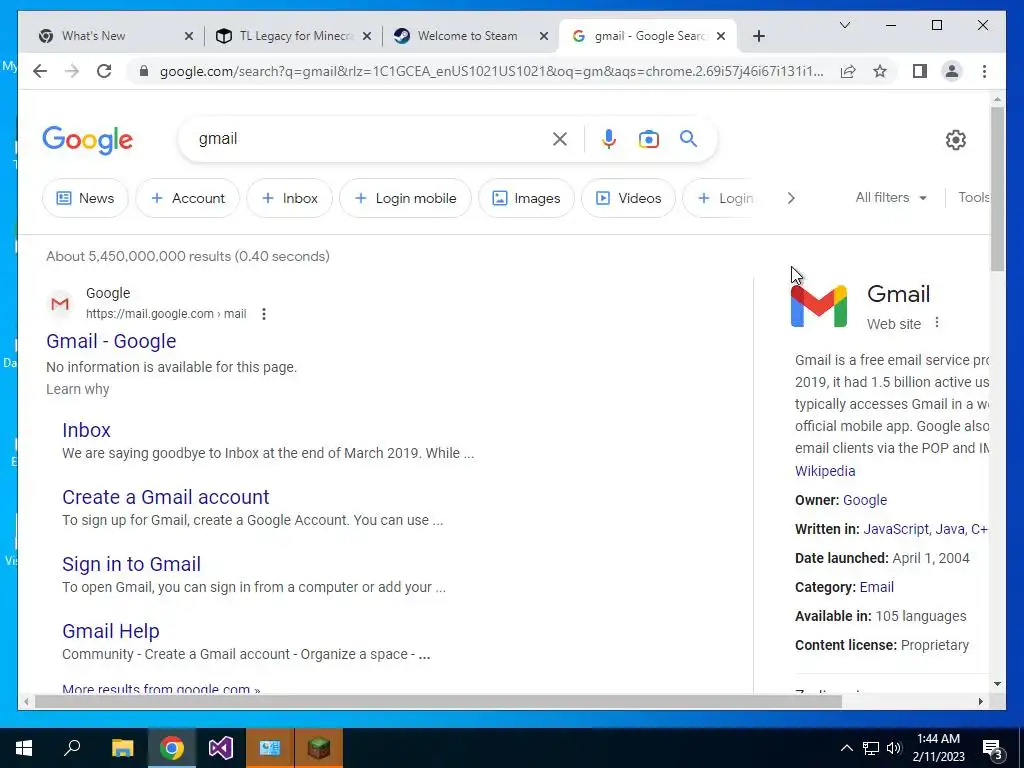Go forward with the browser forward arrow
This screenshot has width=1024, height=768.
coord(72,71)
